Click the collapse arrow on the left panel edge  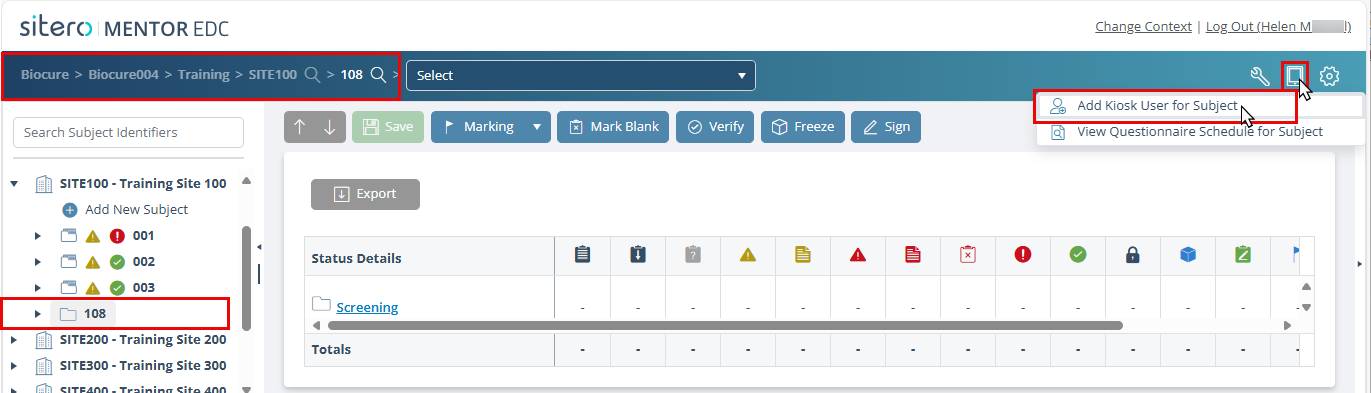point(259,247)
